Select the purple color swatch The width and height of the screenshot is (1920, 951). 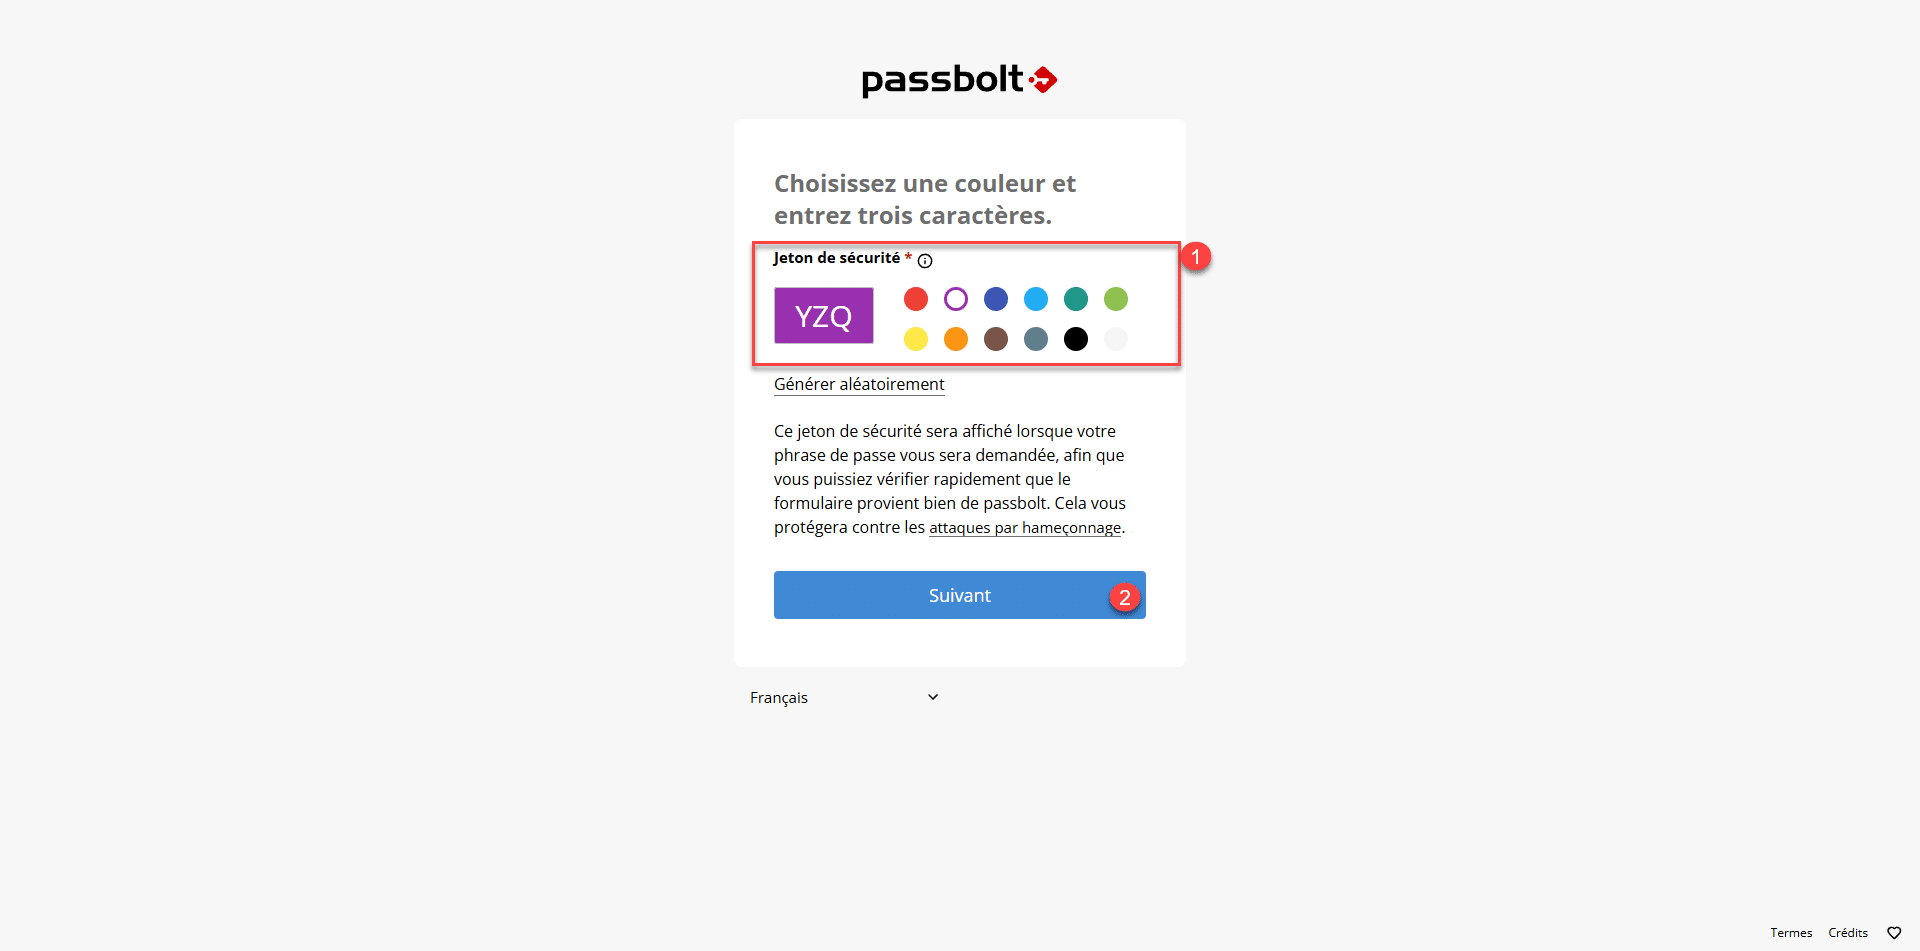point(956,299)
